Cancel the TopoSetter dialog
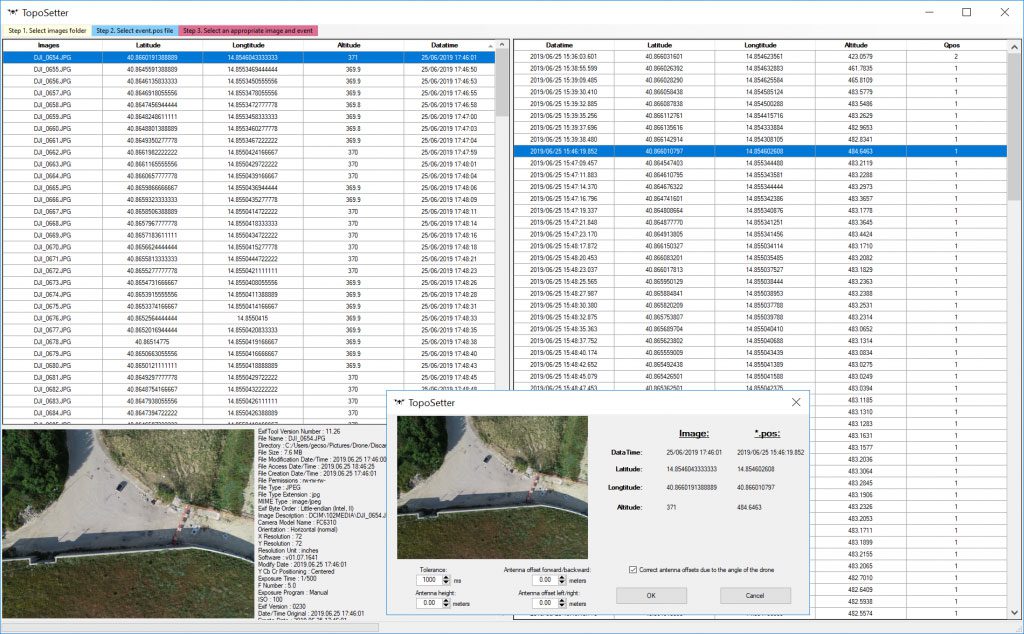1024x634 pixels. pyautogui.click(x=755, y=595)
